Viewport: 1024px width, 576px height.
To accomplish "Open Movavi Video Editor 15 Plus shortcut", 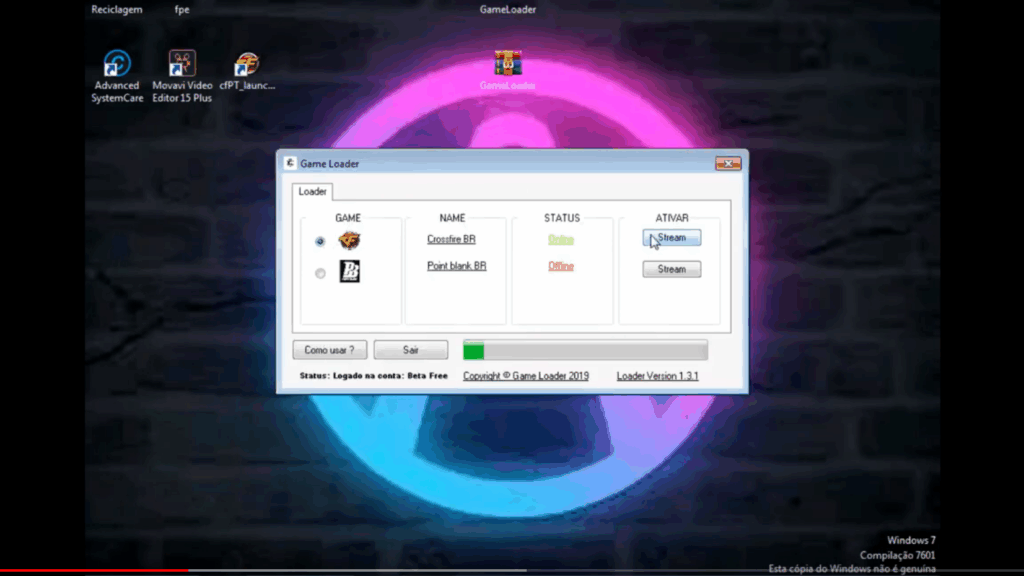I will coord(182,65).
